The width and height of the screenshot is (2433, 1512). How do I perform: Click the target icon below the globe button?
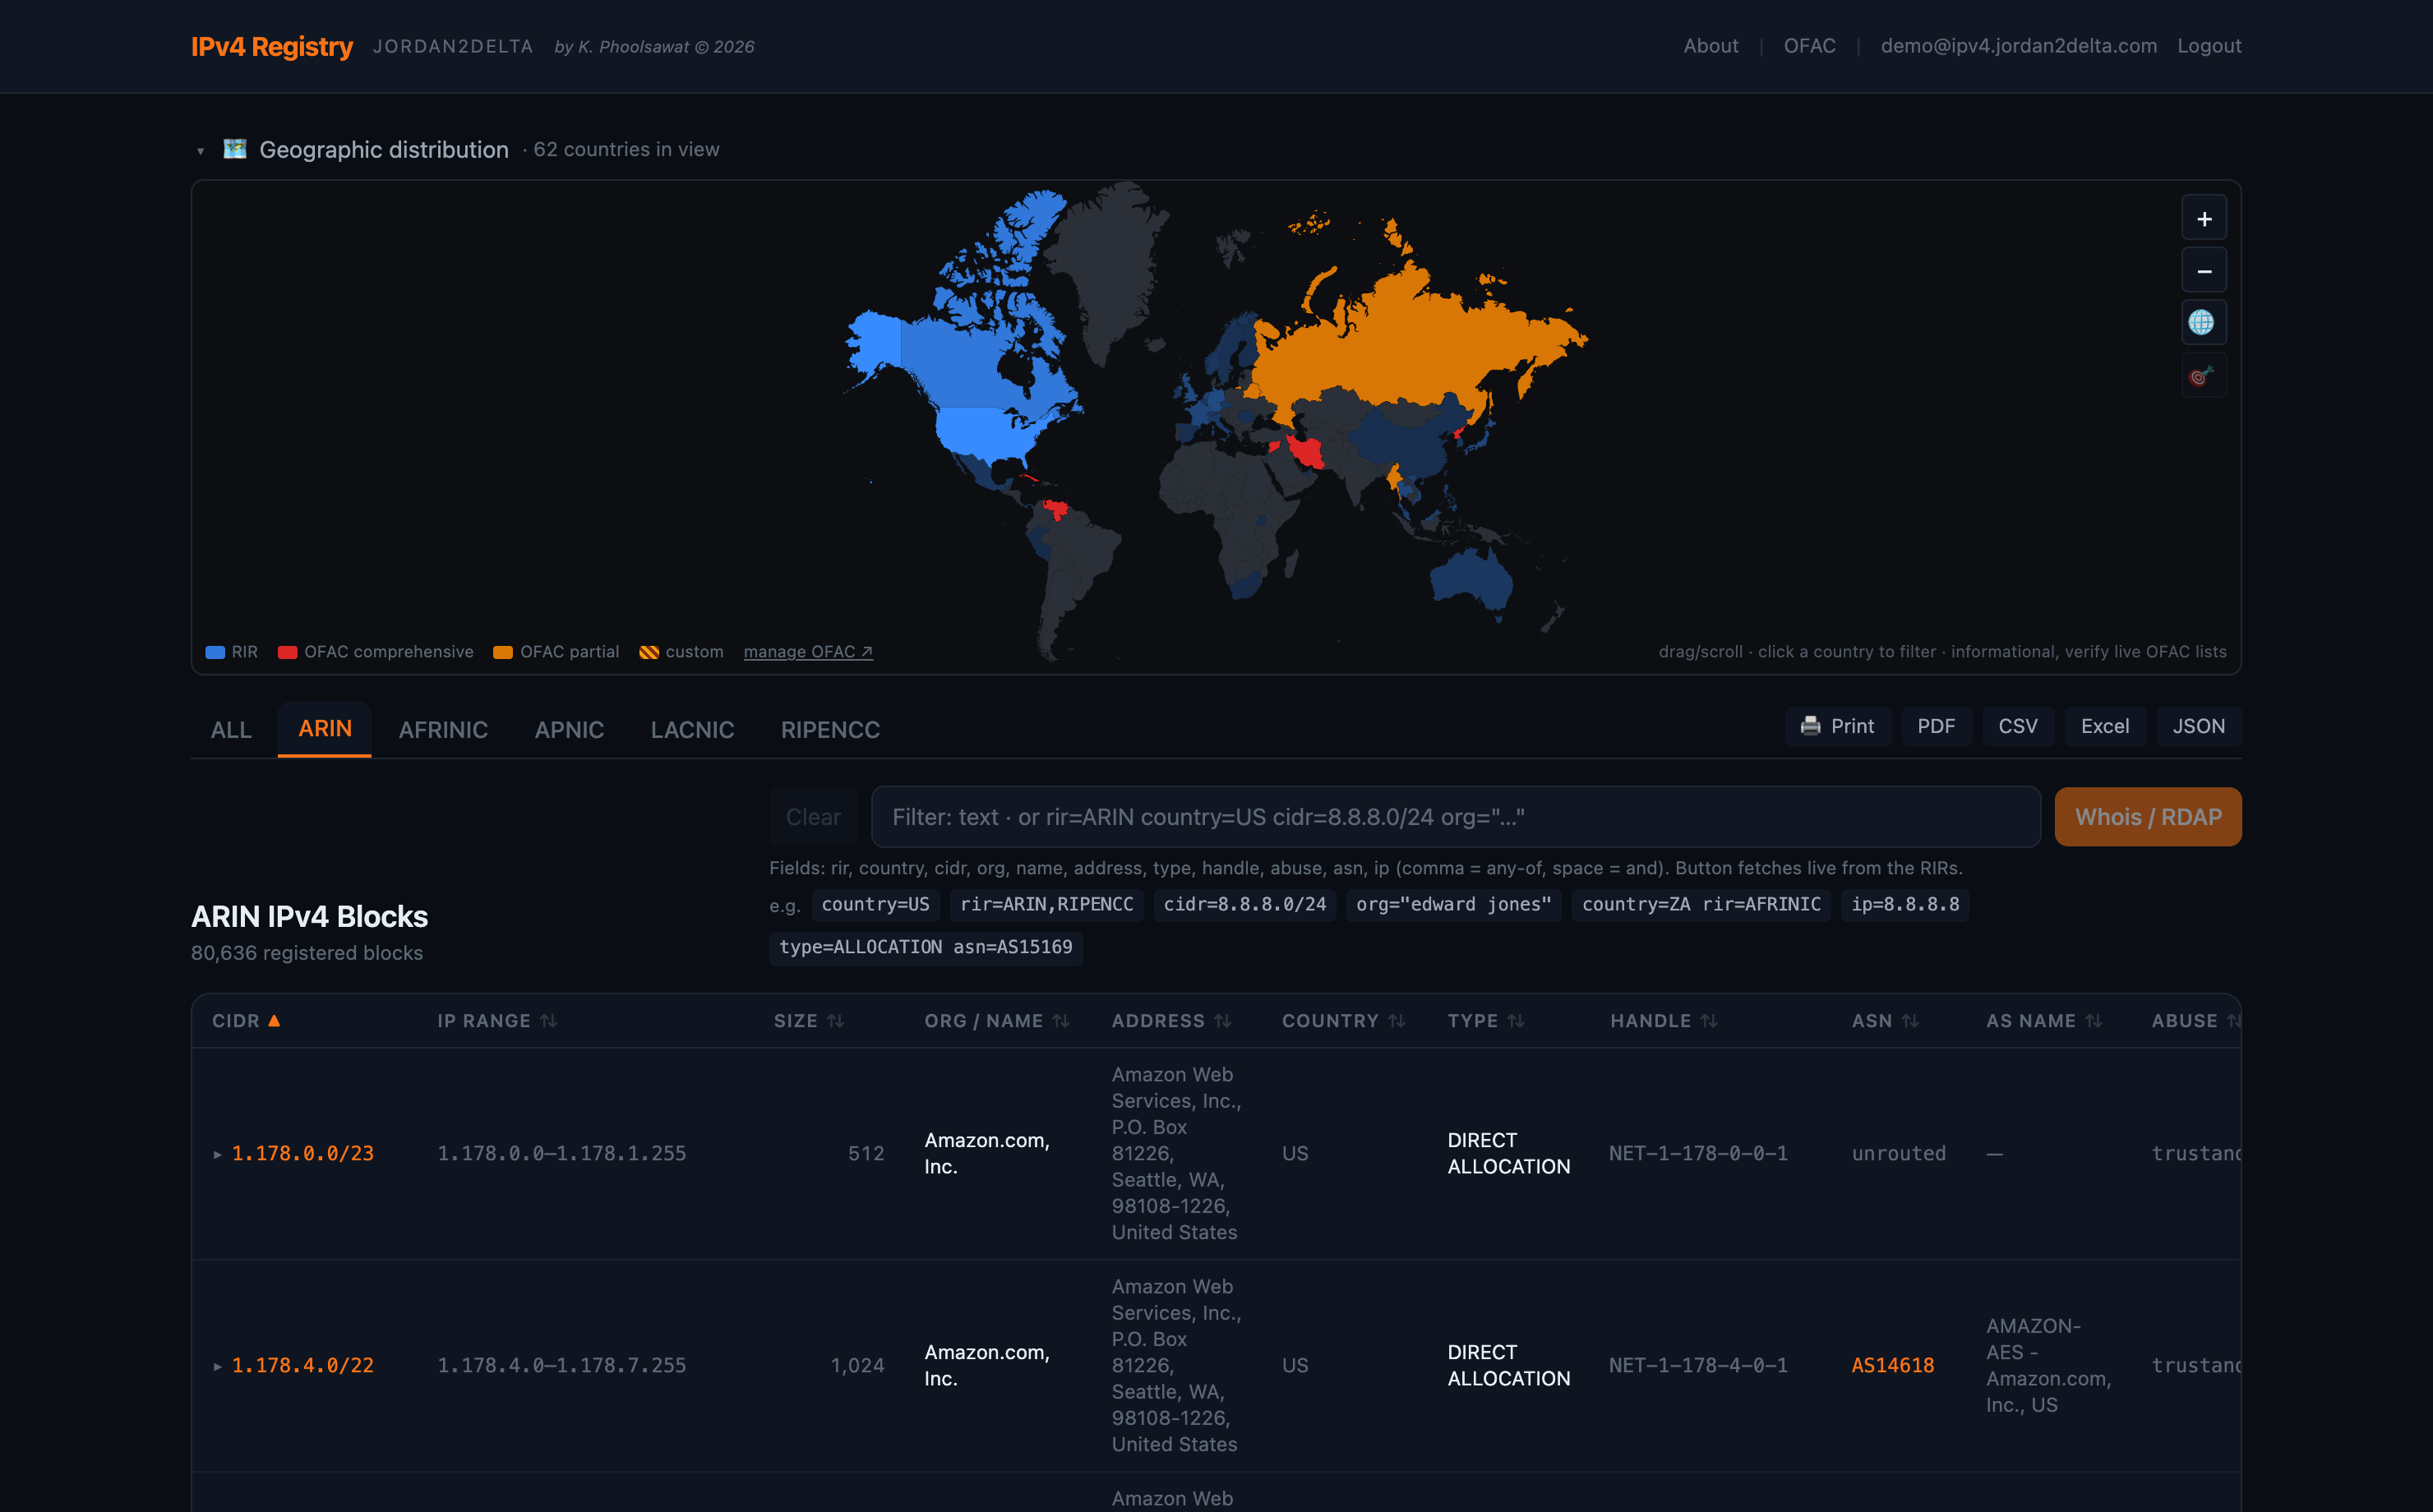(x=2203, y=376)
